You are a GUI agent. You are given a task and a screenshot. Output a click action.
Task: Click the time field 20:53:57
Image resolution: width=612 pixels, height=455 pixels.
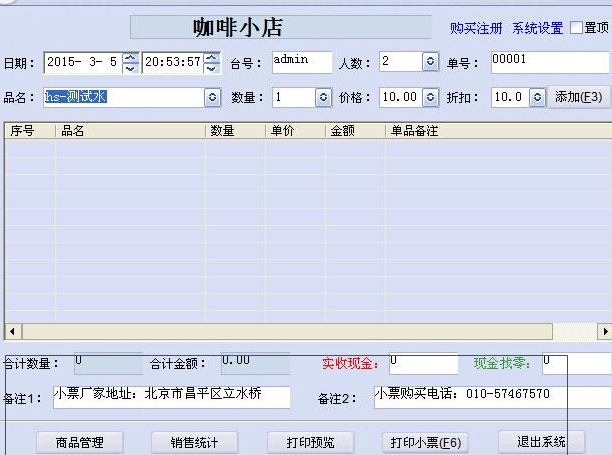pos(173,62)
